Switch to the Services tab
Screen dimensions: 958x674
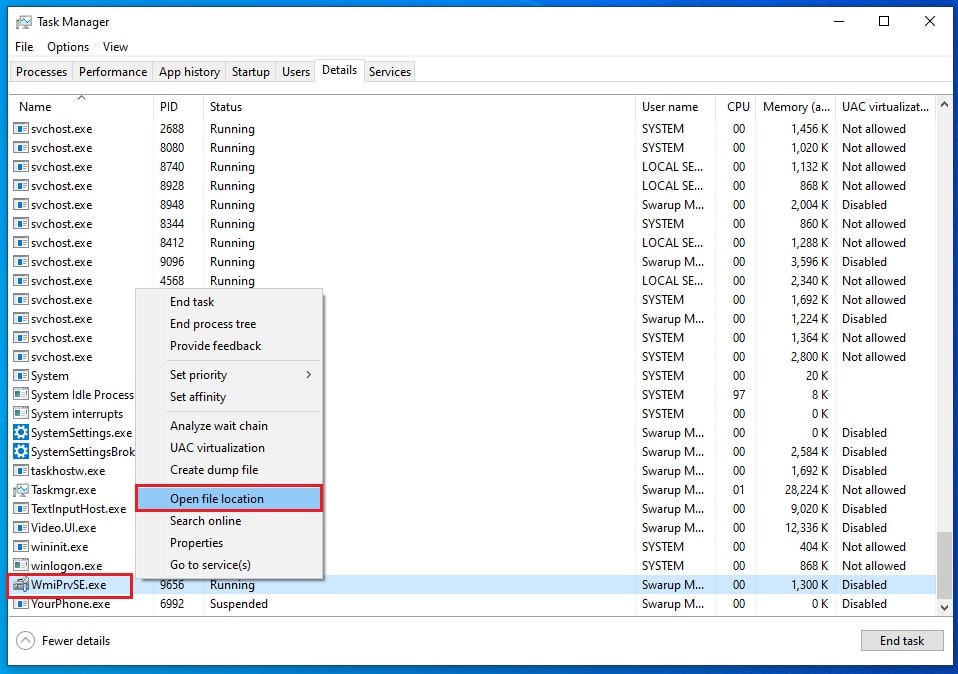click(390, 71)
